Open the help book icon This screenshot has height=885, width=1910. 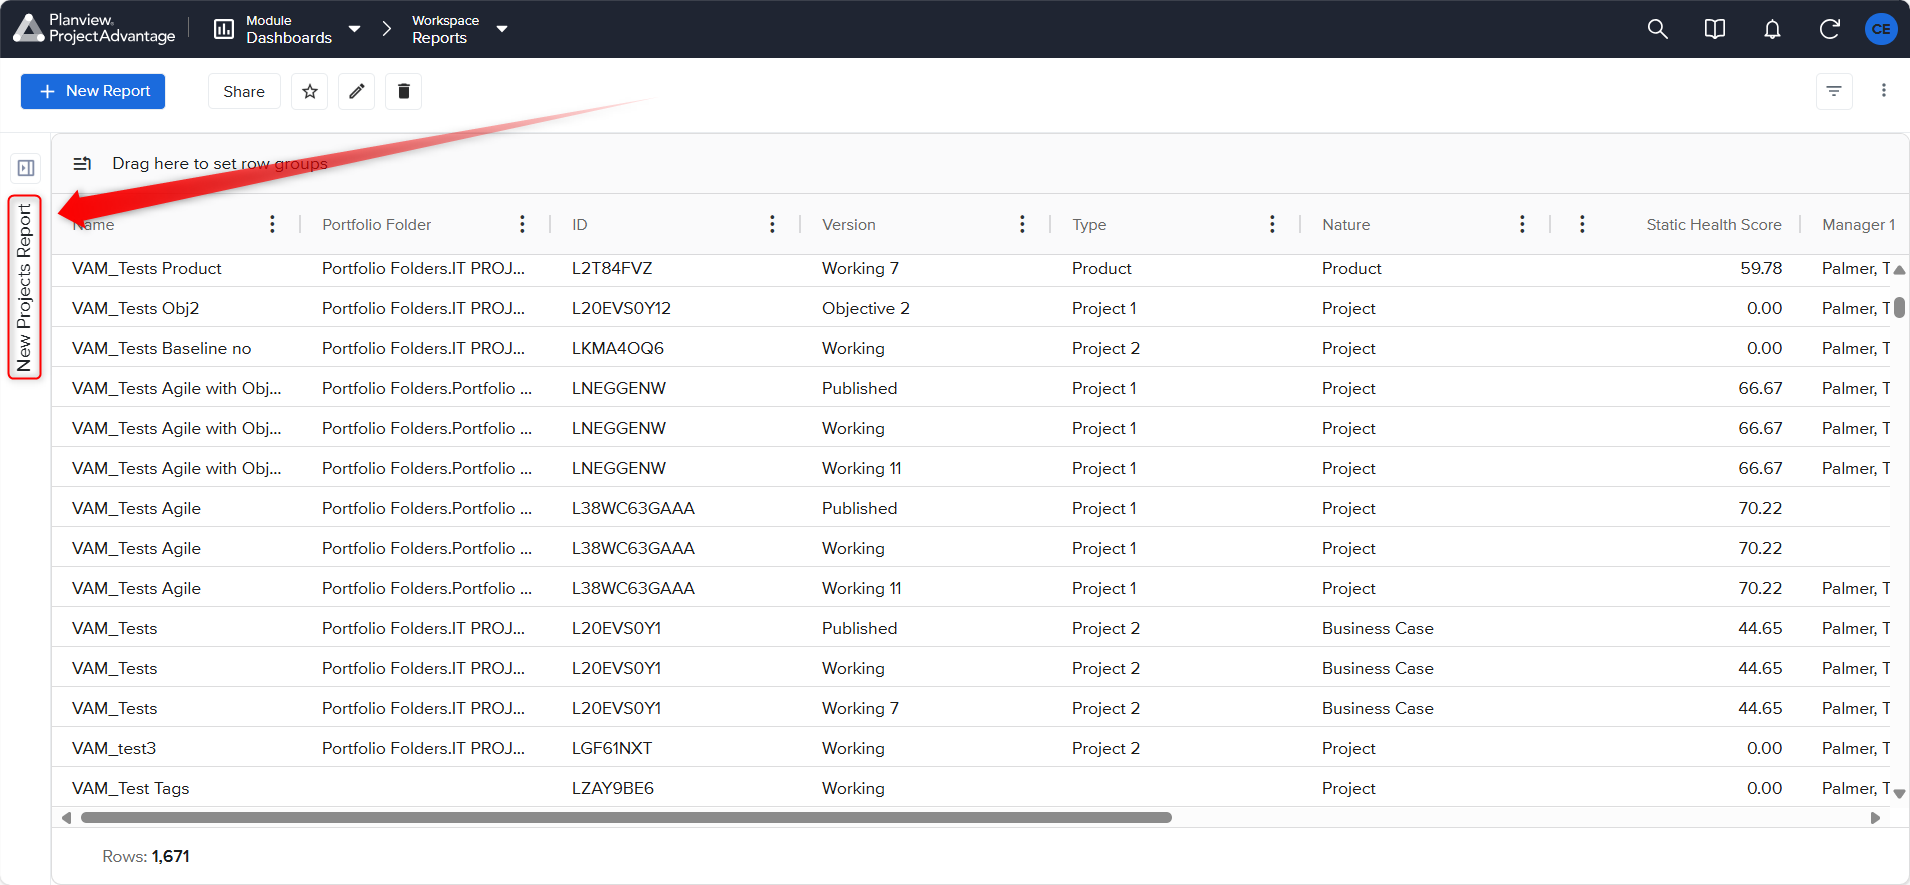point(1714,29)
